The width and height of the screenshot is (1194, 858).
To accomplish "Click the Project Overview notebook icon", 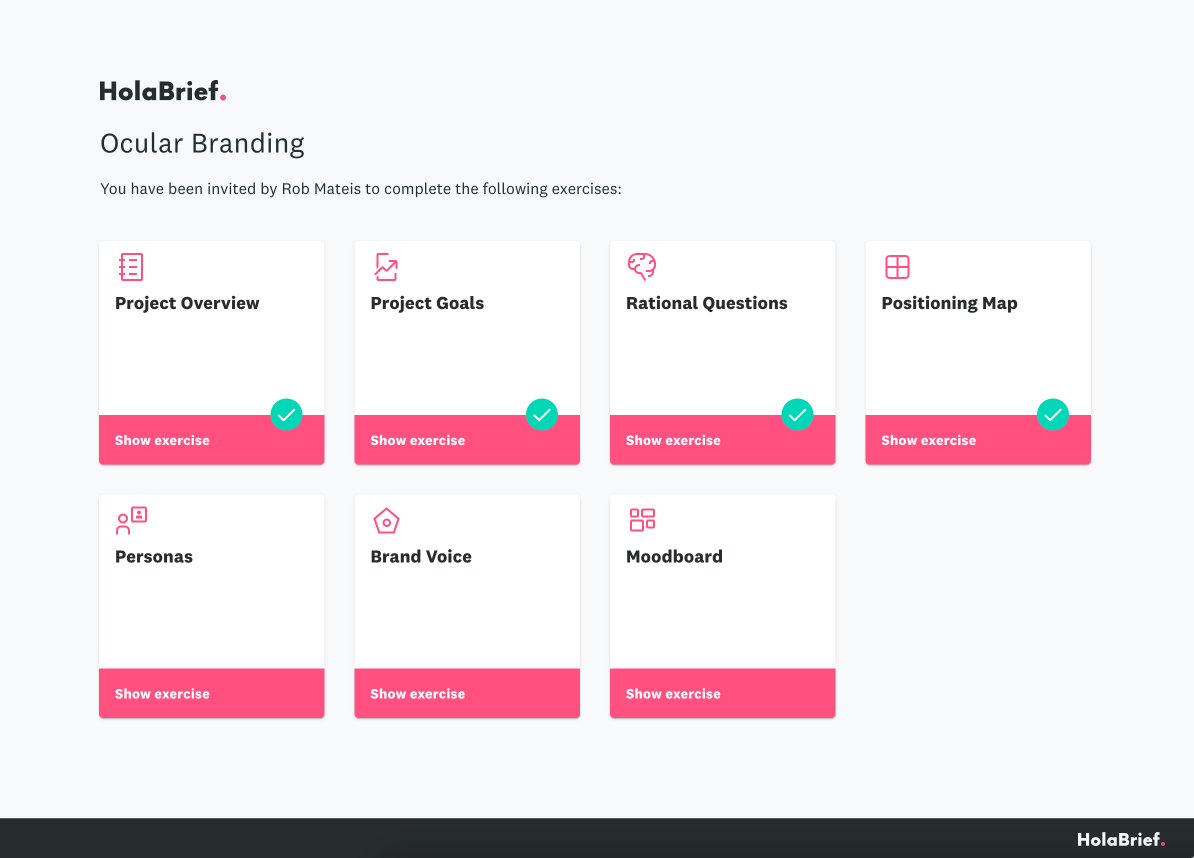I will coord(131,267).
